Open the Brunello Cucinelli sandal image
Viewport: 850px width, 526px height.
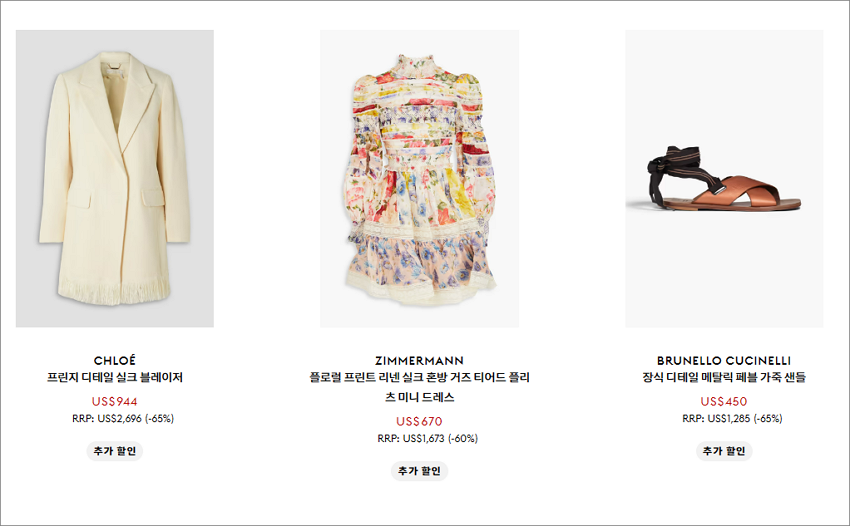click(724, 178)
